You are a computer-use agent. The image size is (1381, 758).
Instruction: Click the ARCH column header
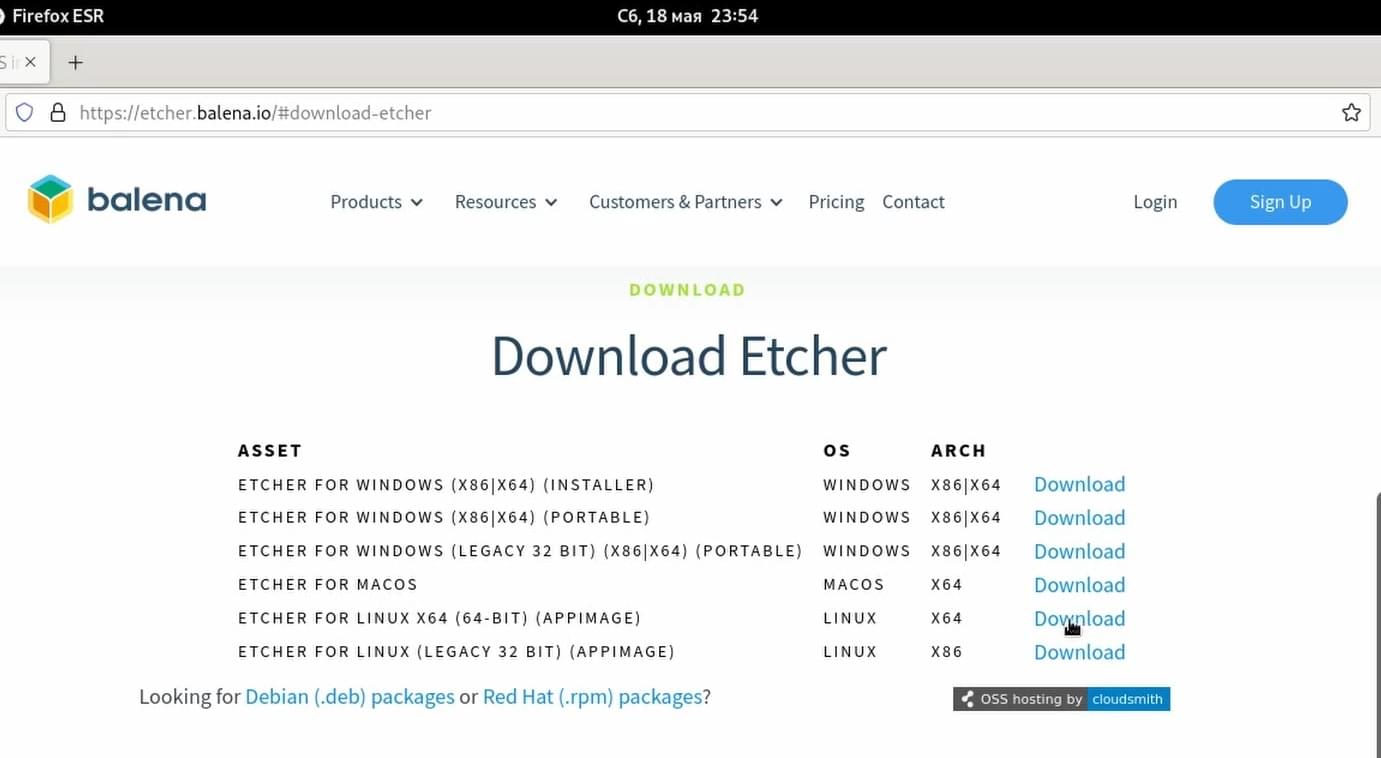point(959,451)
